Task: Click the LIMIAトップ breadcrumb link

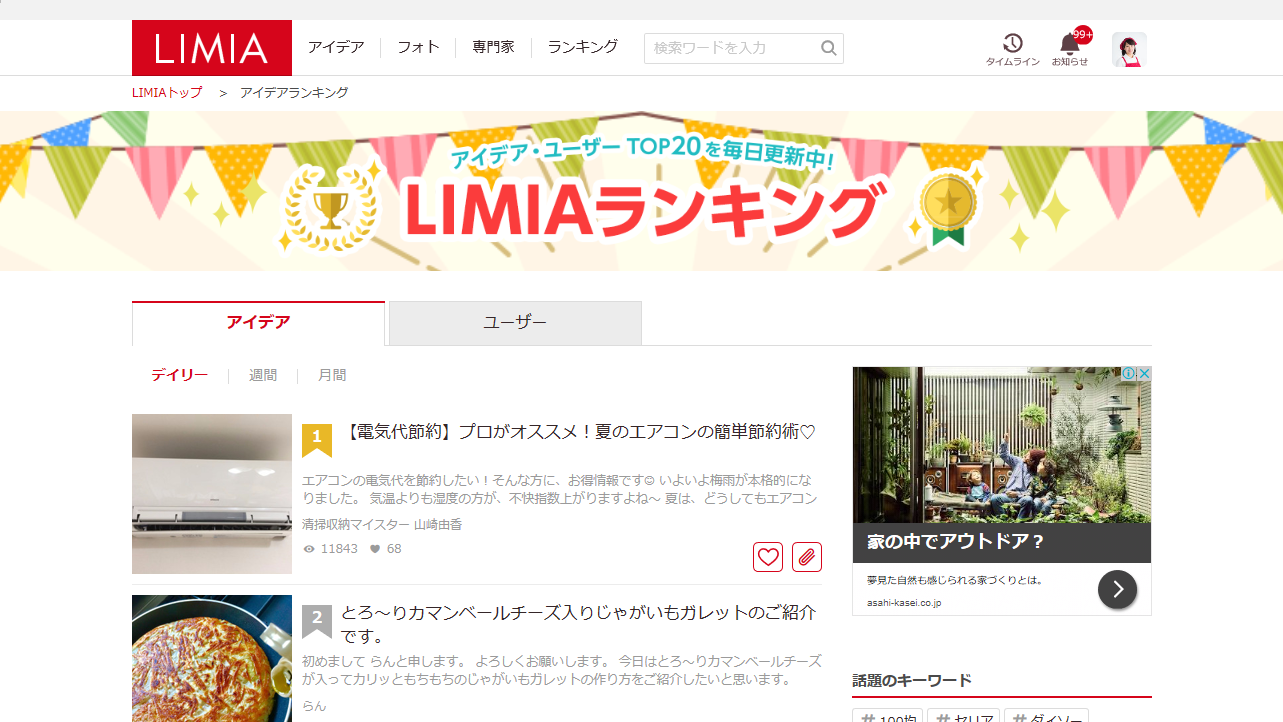Action: [167, 93]
